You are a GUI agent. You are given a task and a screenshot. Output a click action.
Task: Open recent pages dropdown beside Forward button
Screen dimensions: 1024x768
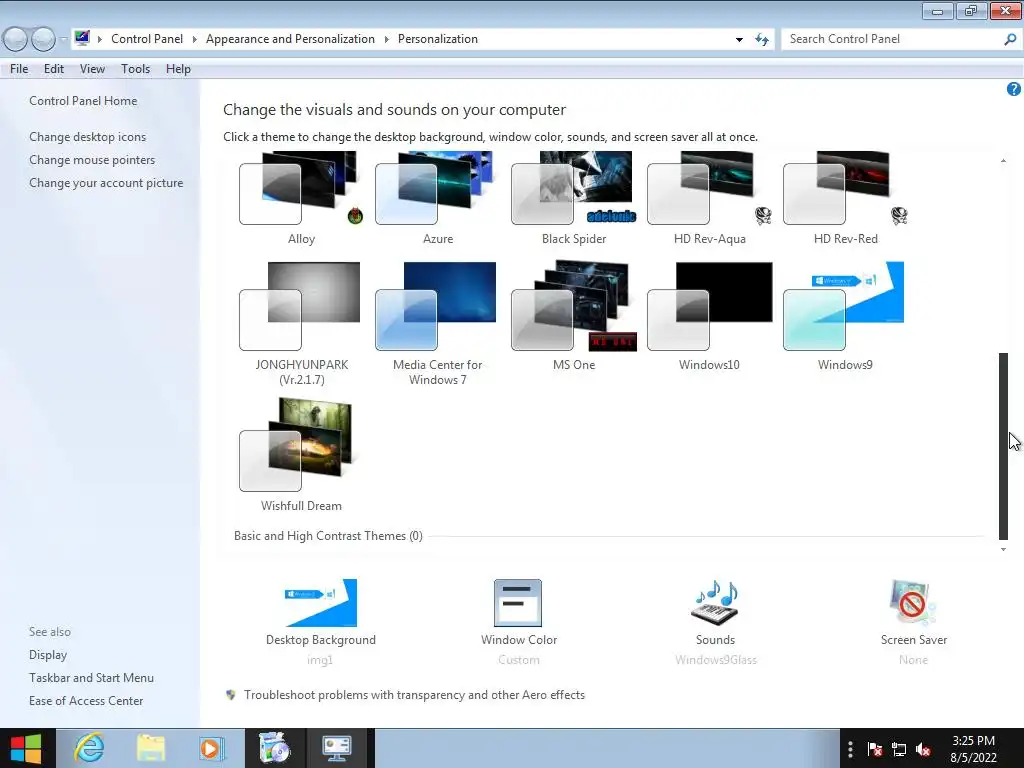click(x=63, y=39)
